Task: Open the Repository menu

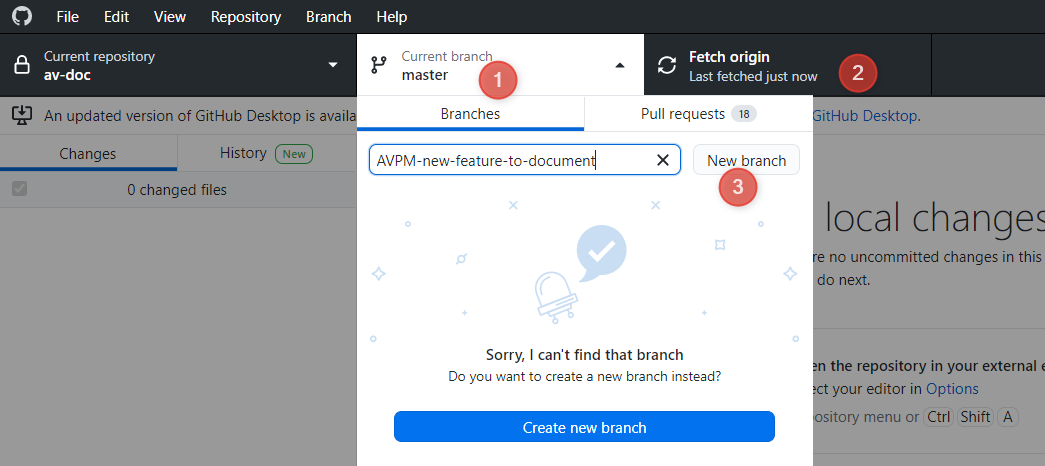Action: 246,17
